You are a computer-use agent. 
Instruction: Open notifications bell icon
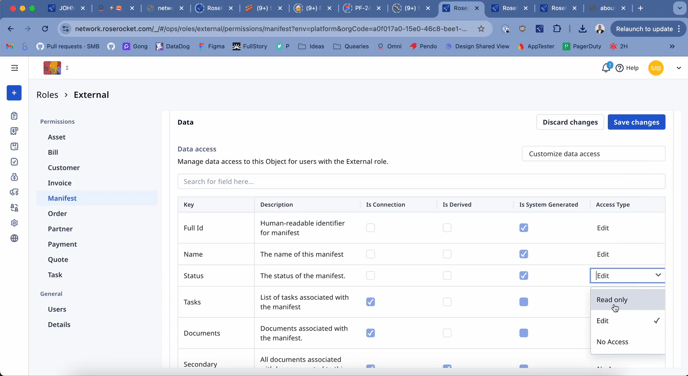click(606, 68)
